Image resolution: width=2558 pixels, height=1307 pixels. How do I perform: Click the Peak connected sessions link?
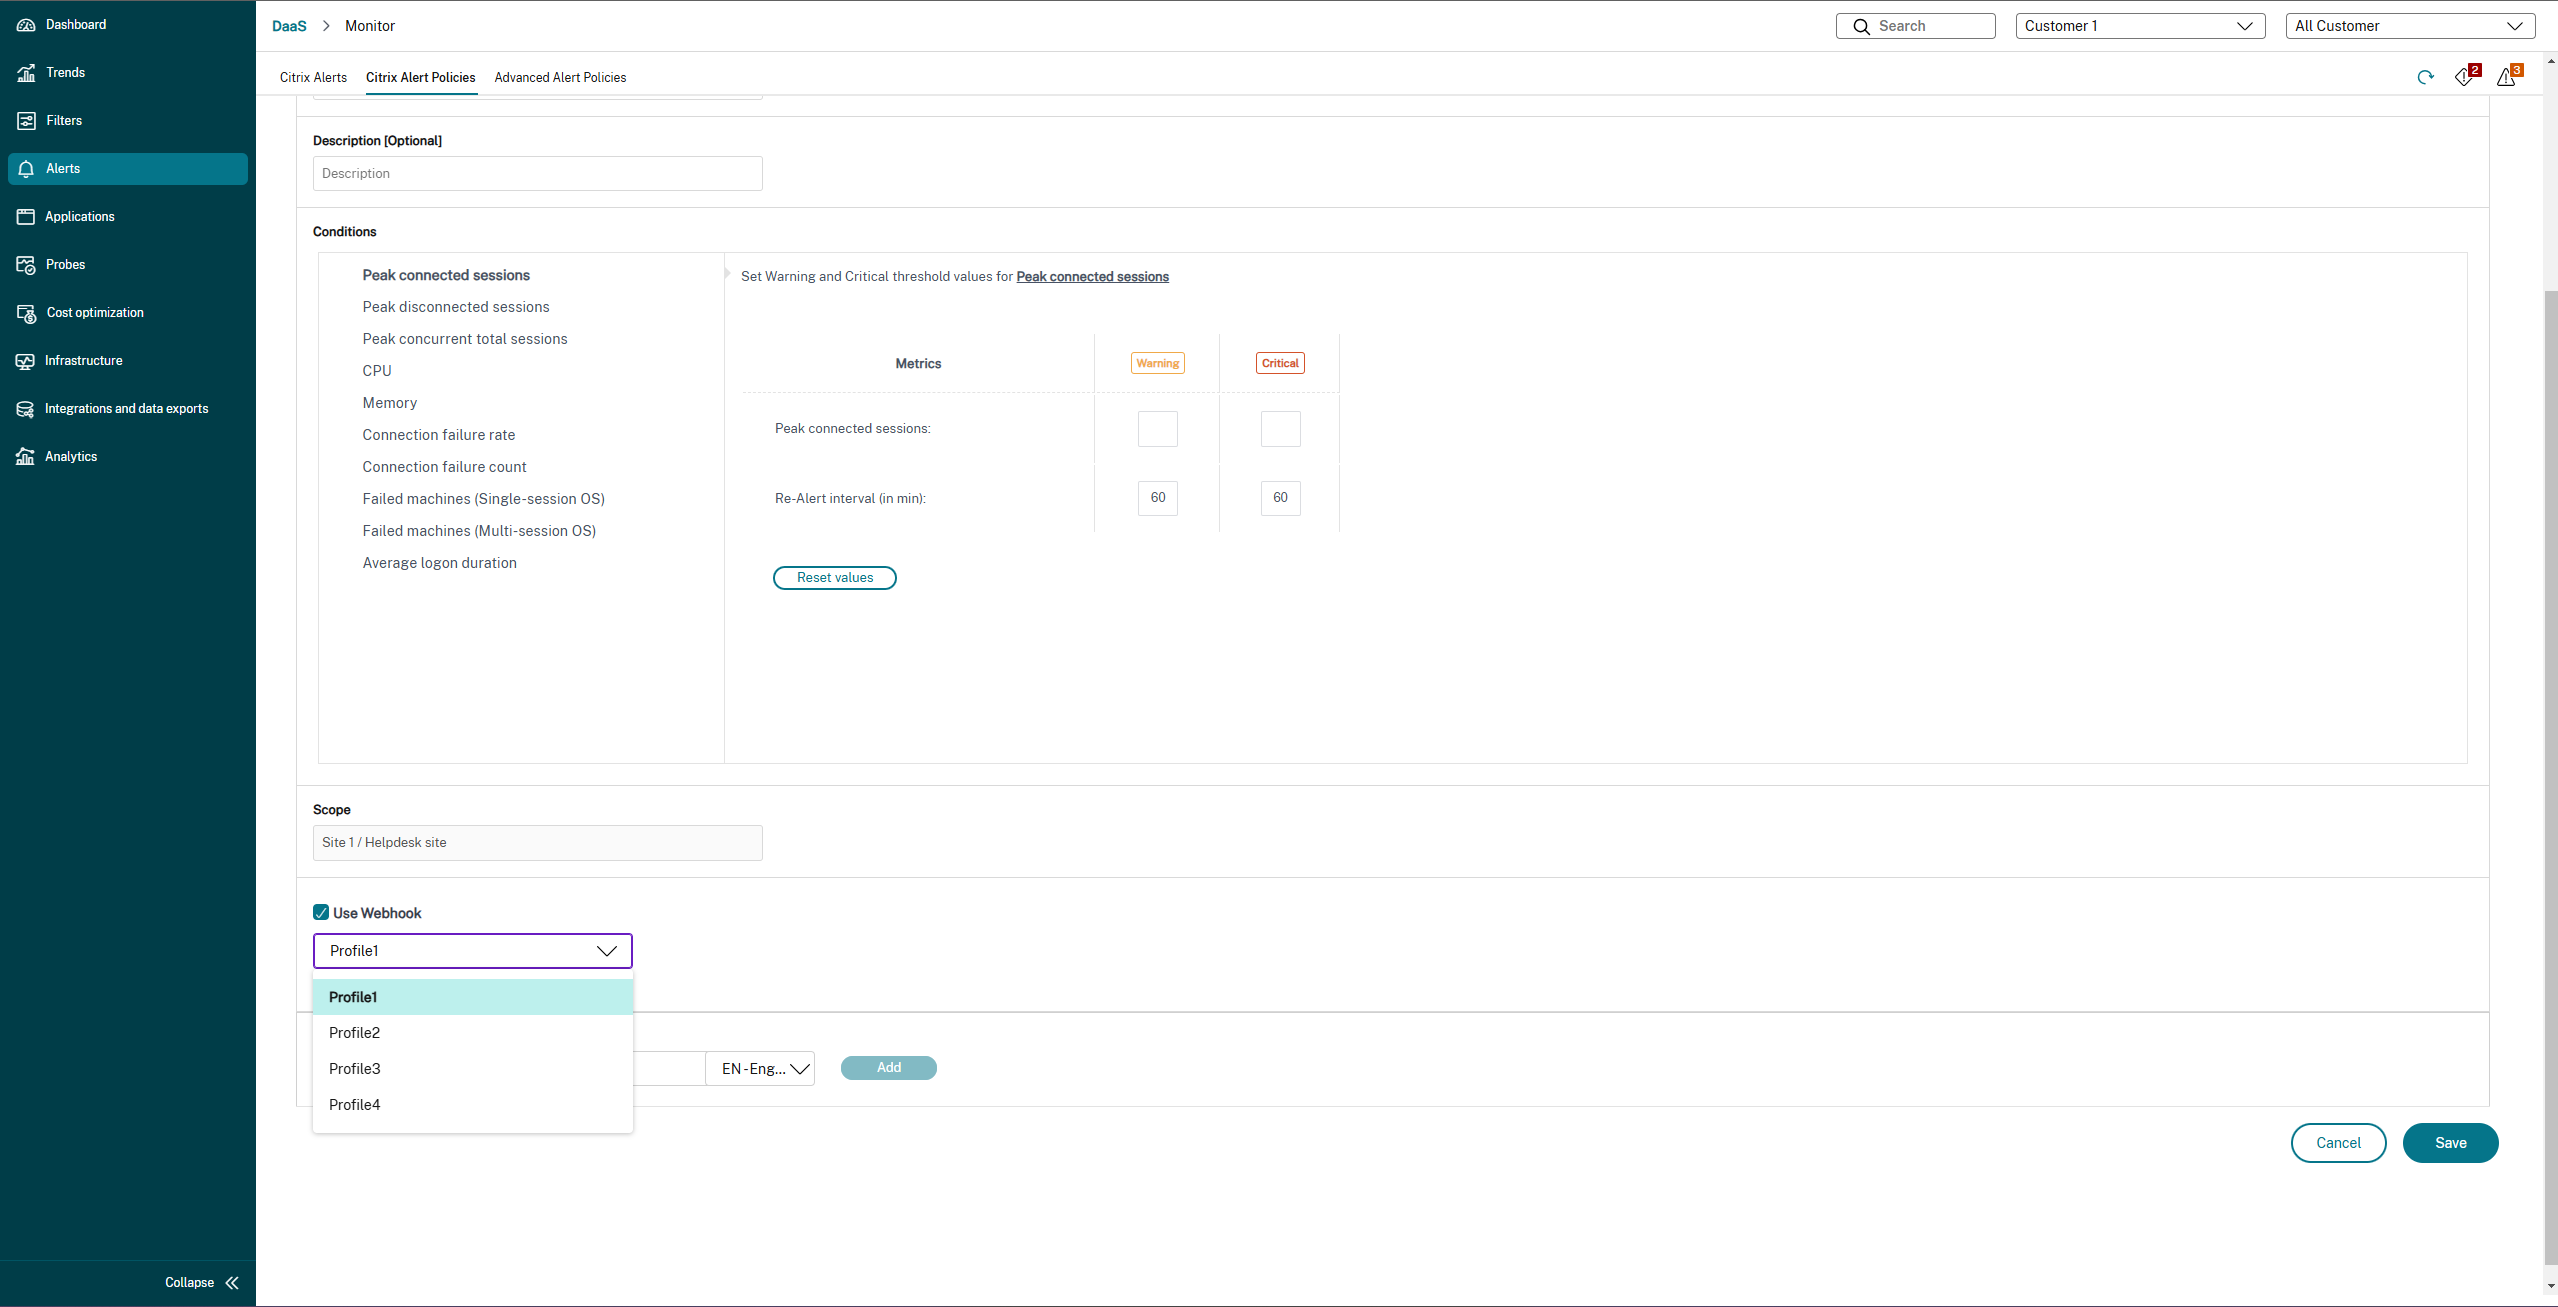[1092, 277]
